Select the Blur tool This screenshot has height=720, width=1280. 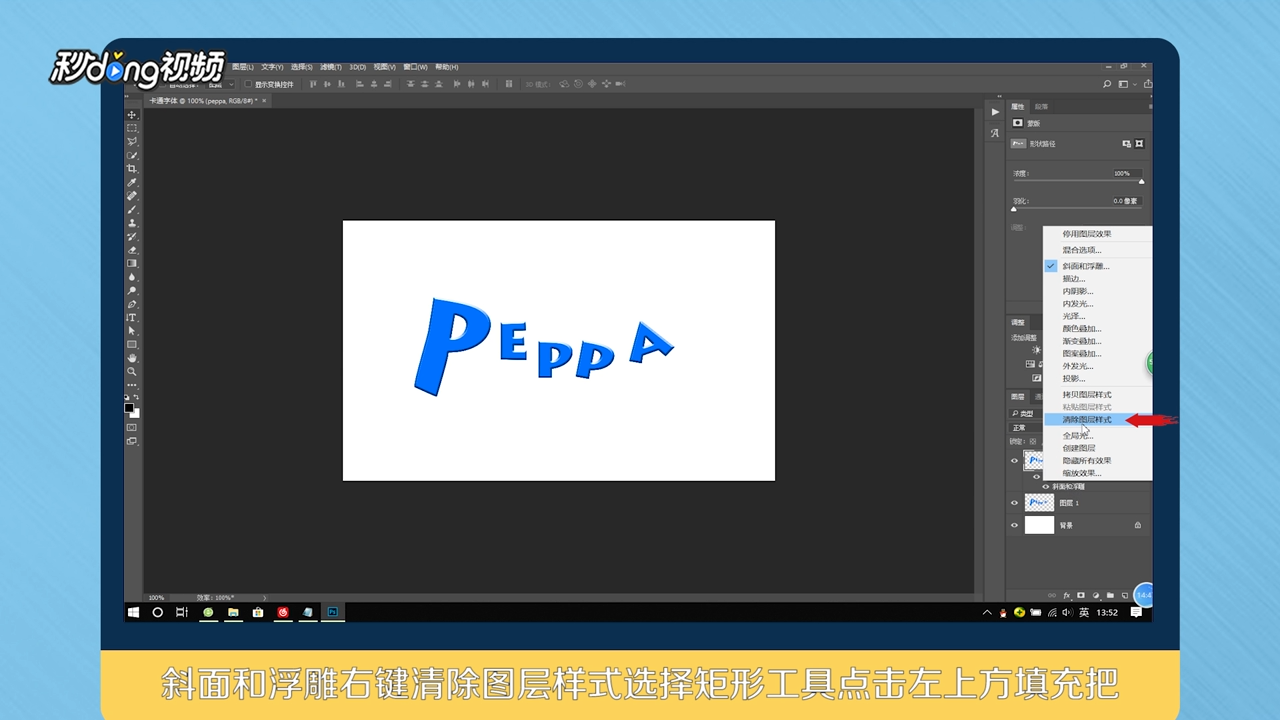[132, 277]
